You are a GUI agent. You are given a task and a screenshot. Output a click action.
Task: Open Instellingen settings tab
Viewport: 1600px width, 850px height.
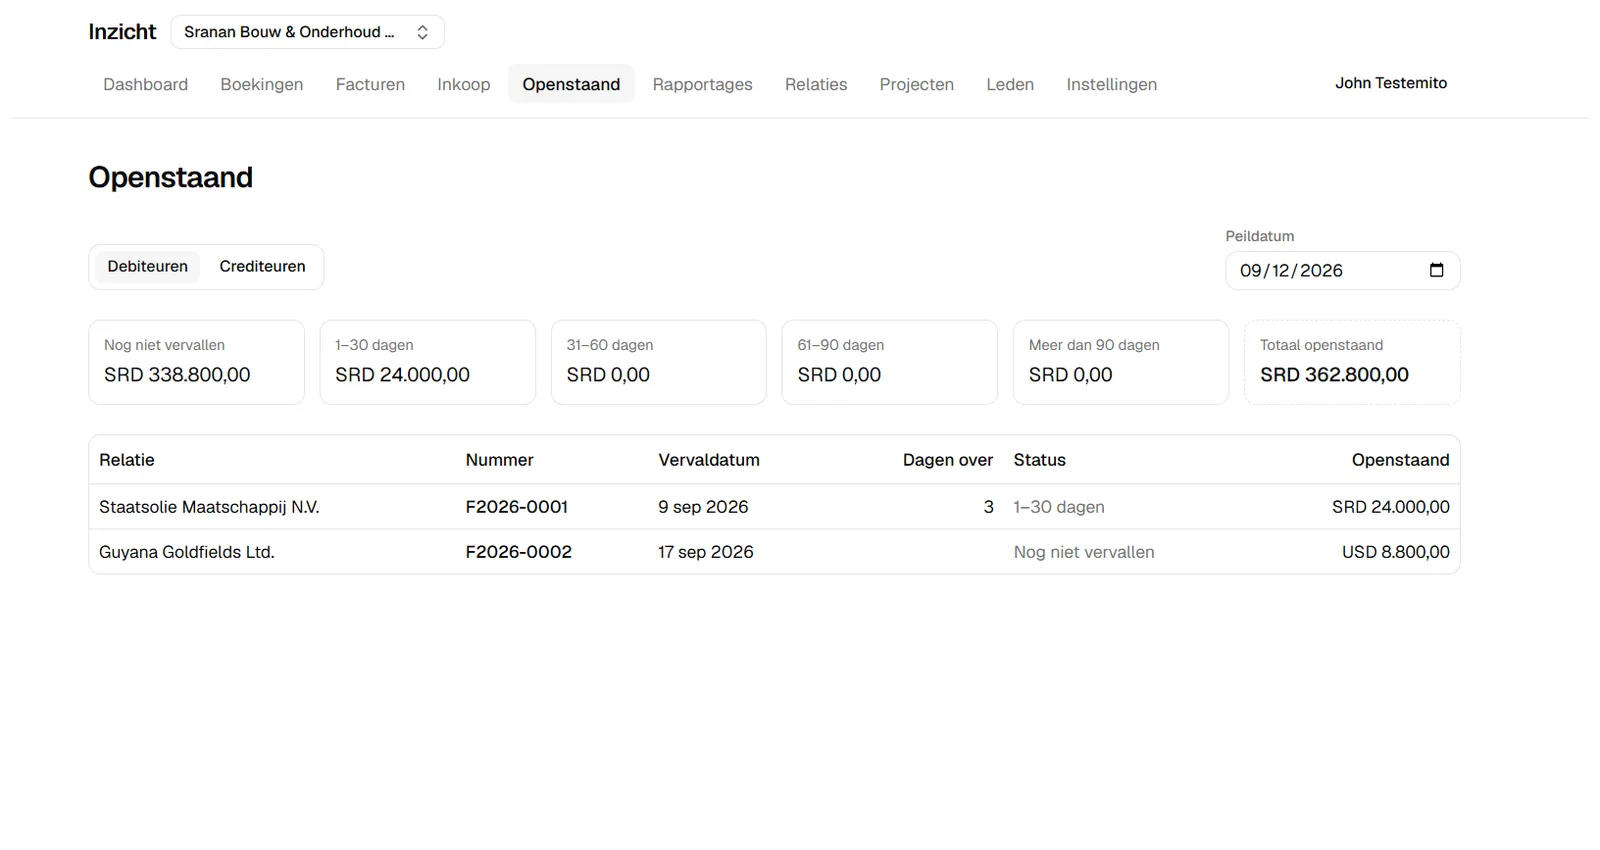1112,84
